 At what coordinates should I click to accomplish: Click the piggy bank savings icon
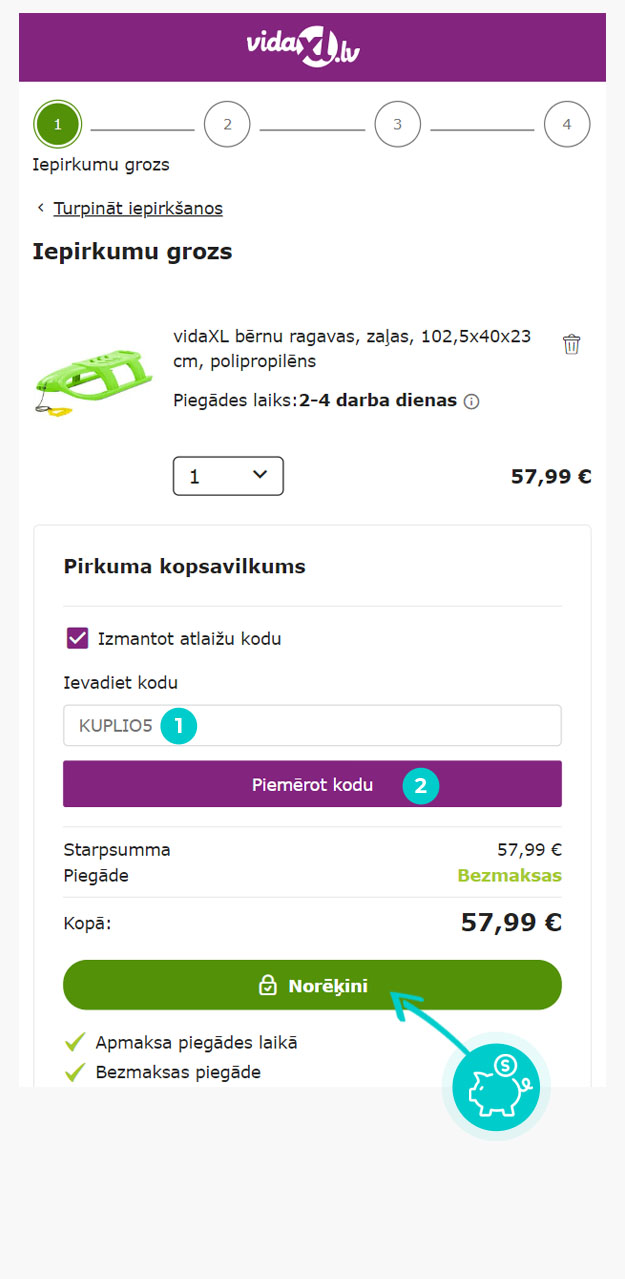click(495, 1086)
